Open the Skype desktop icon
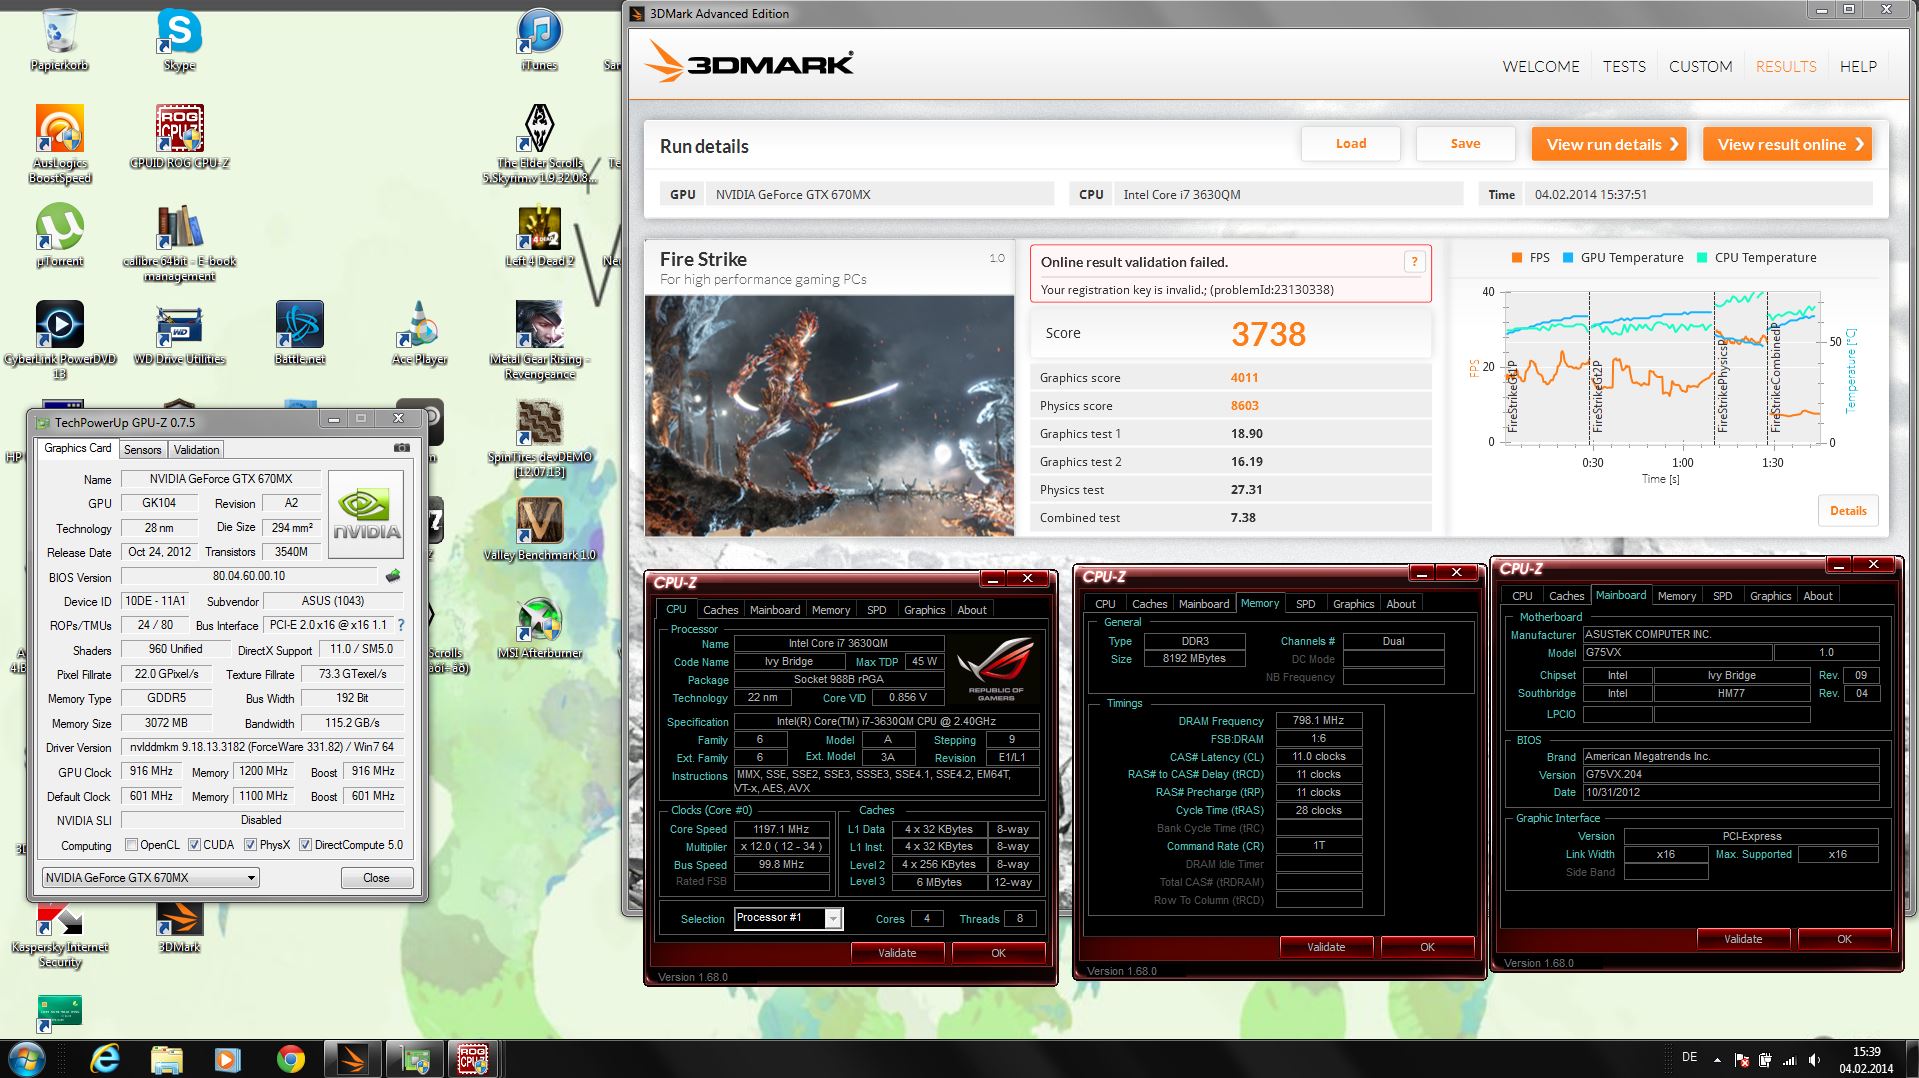Screen dimensions: 1919x1078 coord(180,38)
